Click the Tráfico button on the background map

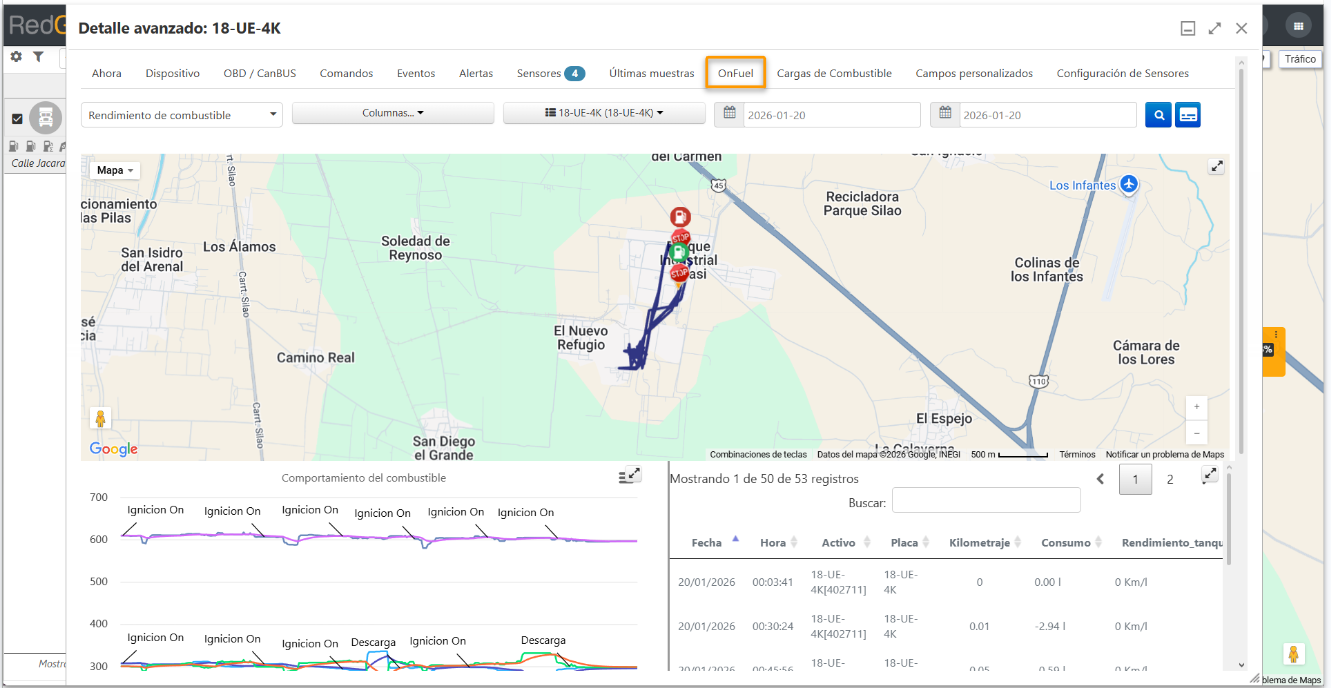click(1300, 59)
